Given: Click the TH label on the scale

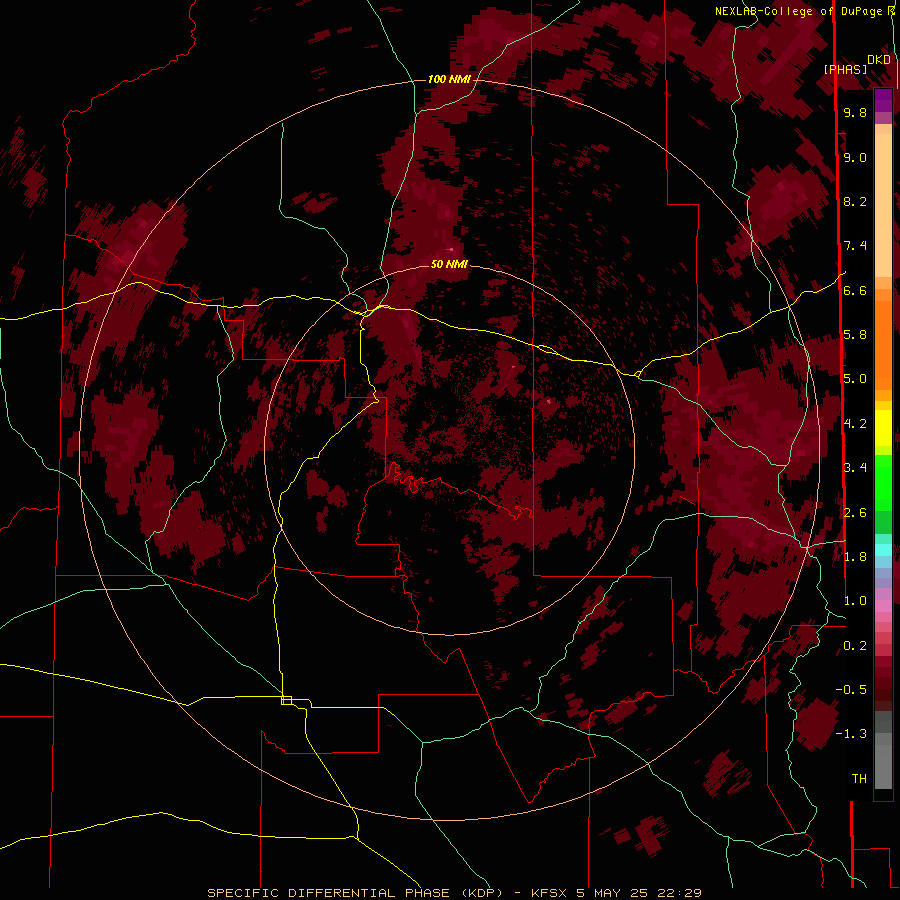Looking at the screenshot, I should [859, 779].
